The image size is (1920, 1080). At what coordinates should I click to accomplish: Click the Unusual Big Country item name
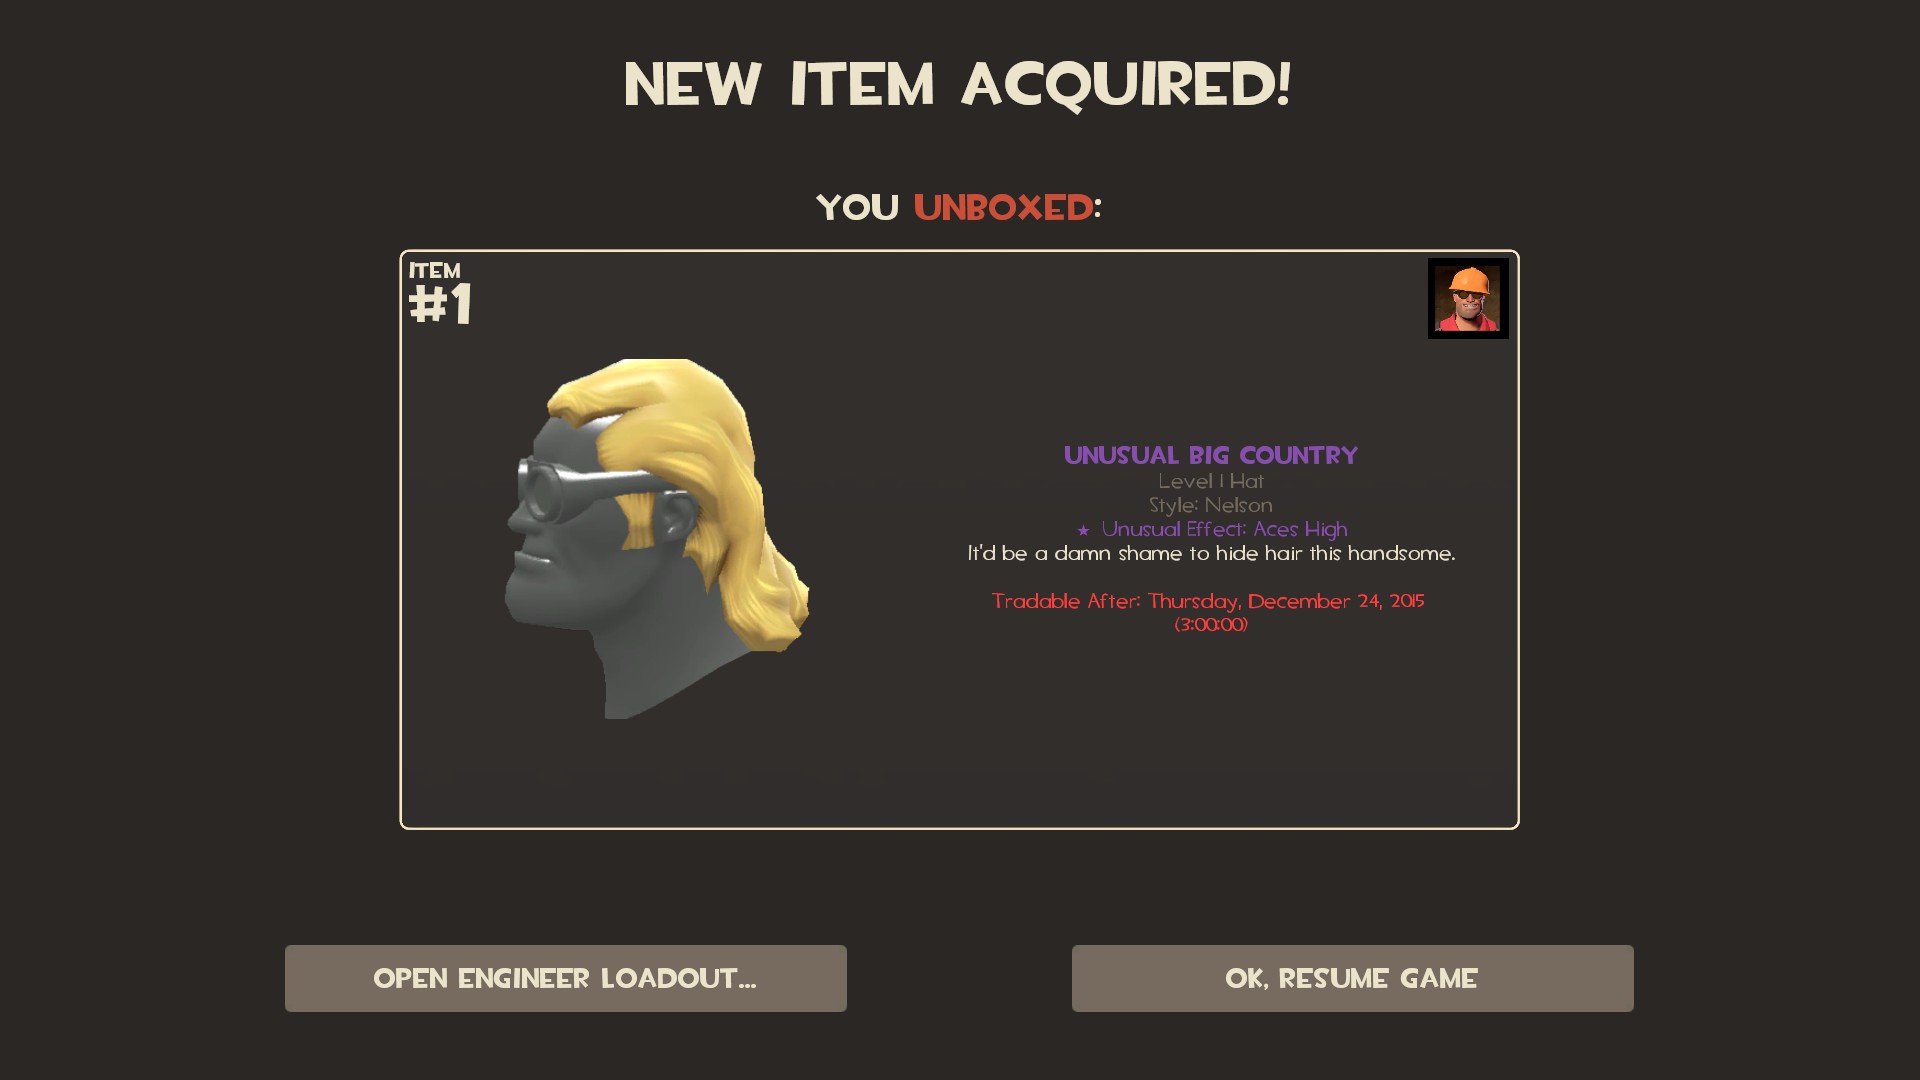coord(1211,456)
